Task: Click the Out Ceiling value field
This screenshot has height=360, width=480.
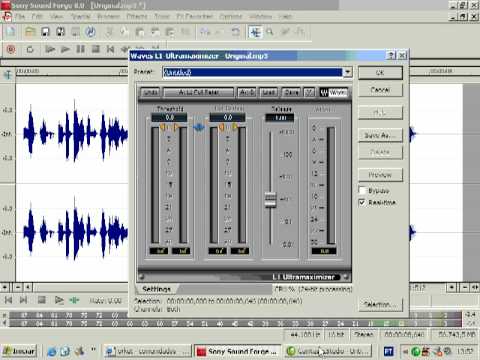Action: pos(228,117)
